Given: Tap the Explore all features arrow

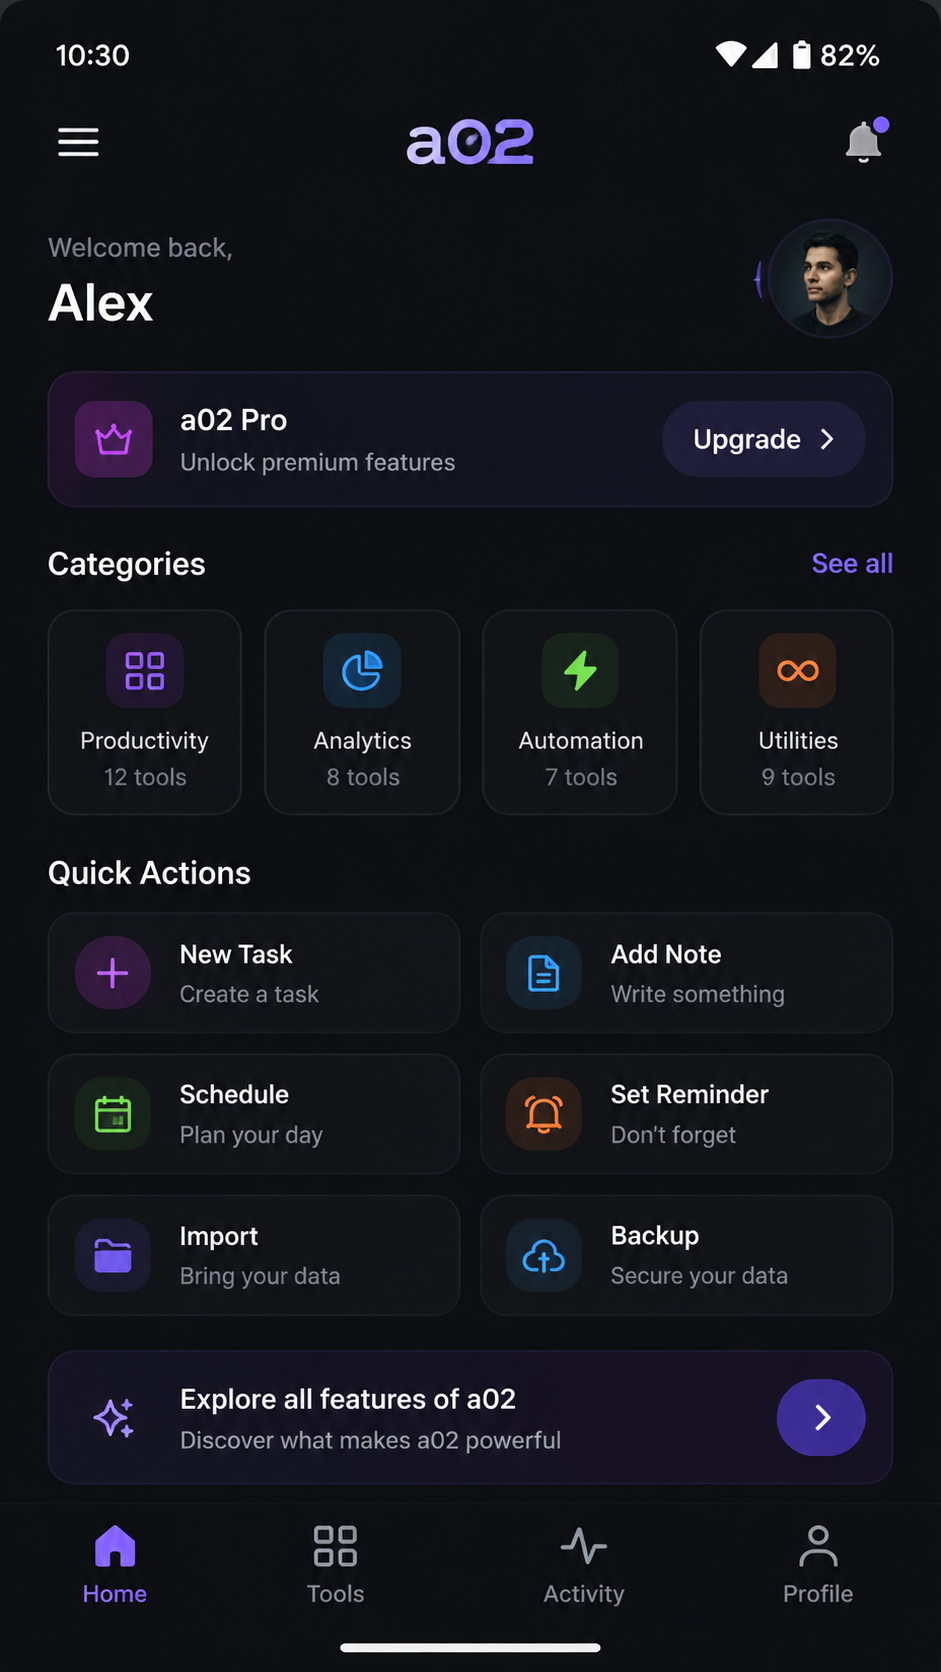Looking at the screenshot, I should [x=821, y=1418].
